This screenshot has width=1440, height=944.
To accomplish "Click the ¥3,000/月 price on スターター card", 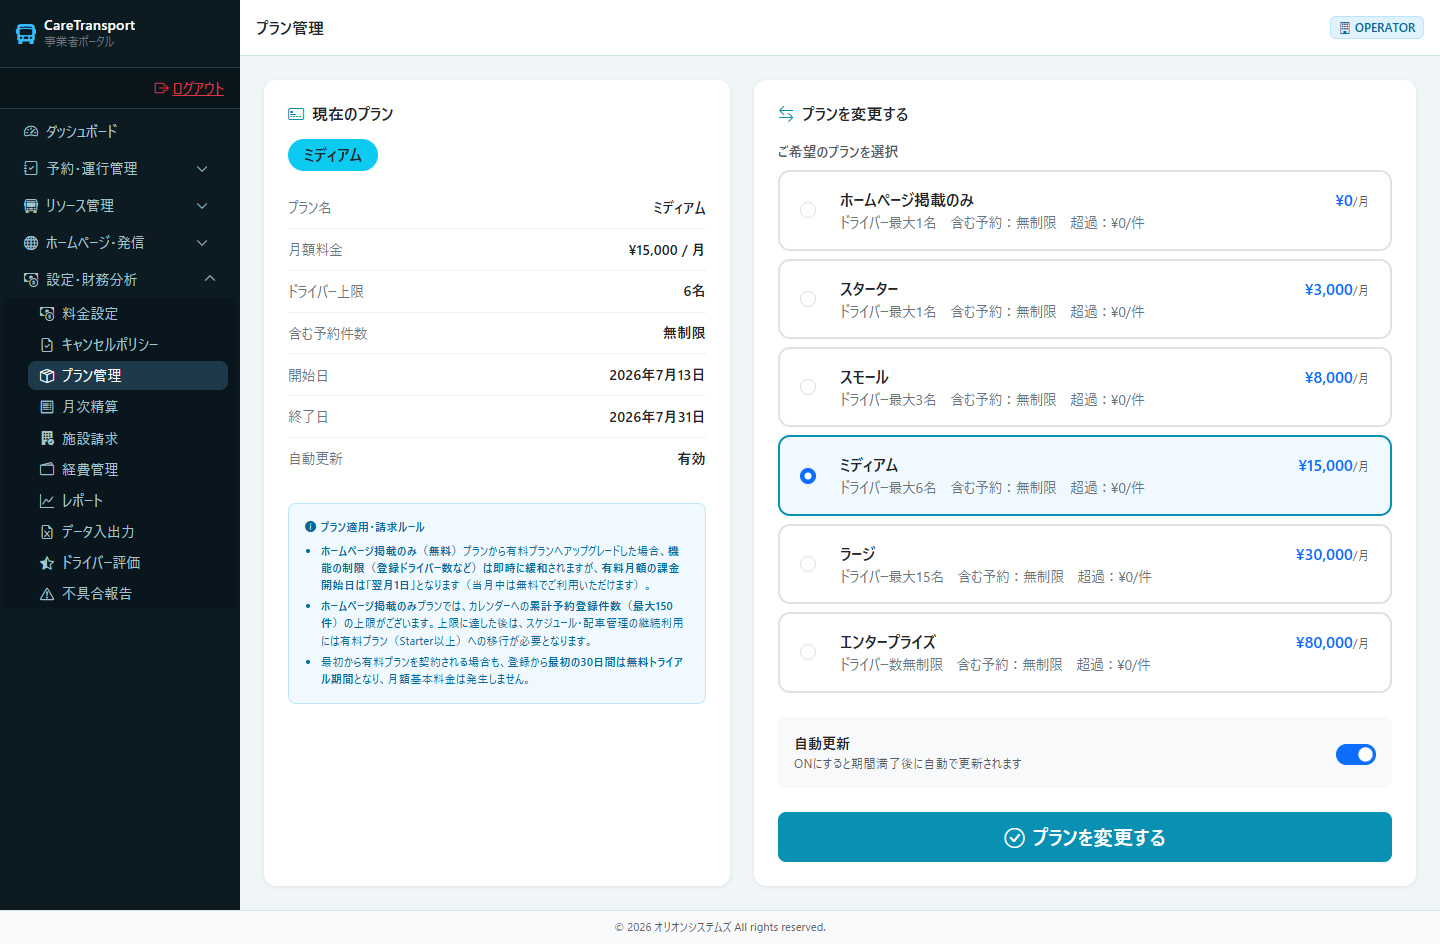I will click(1337, 289).
